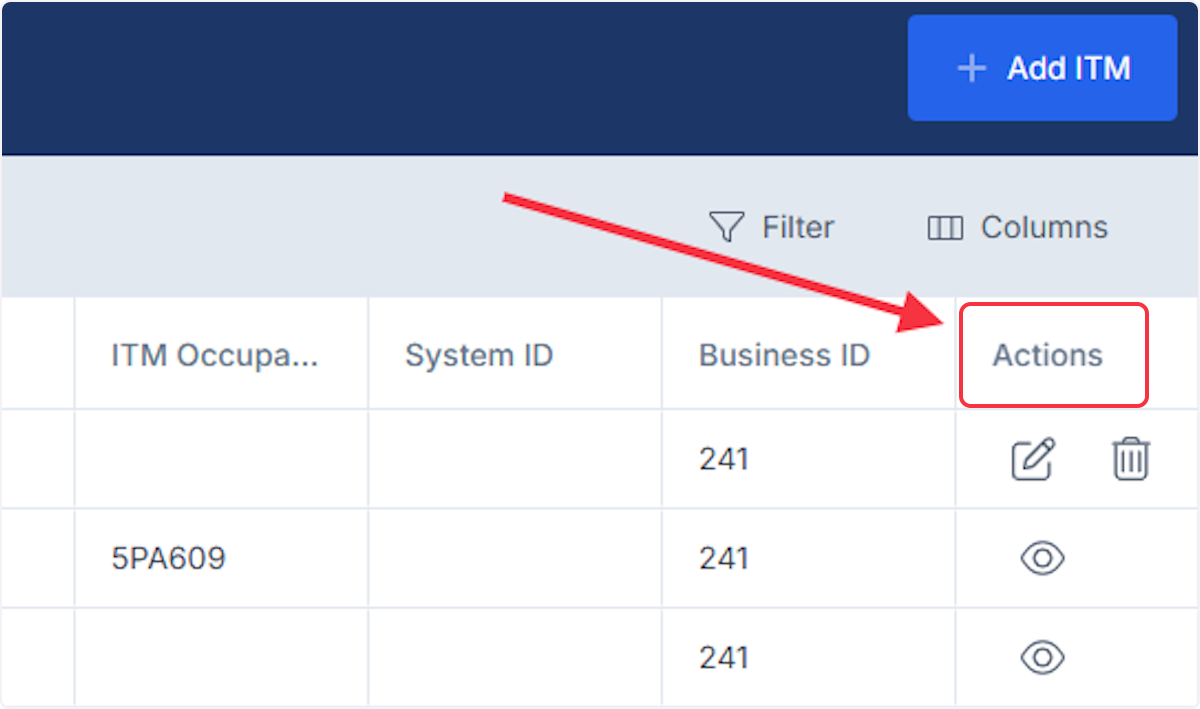Image resolution: width=1200 pixels, height=709 pixels.
Task: Click the 241 cell in the 5PA609 row
Action: 809,558
